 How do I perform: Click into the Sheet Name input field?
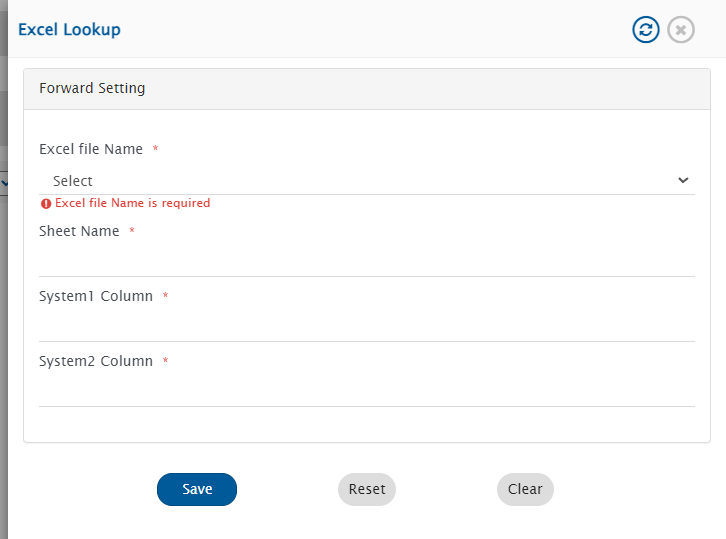(x=366, y=261)
